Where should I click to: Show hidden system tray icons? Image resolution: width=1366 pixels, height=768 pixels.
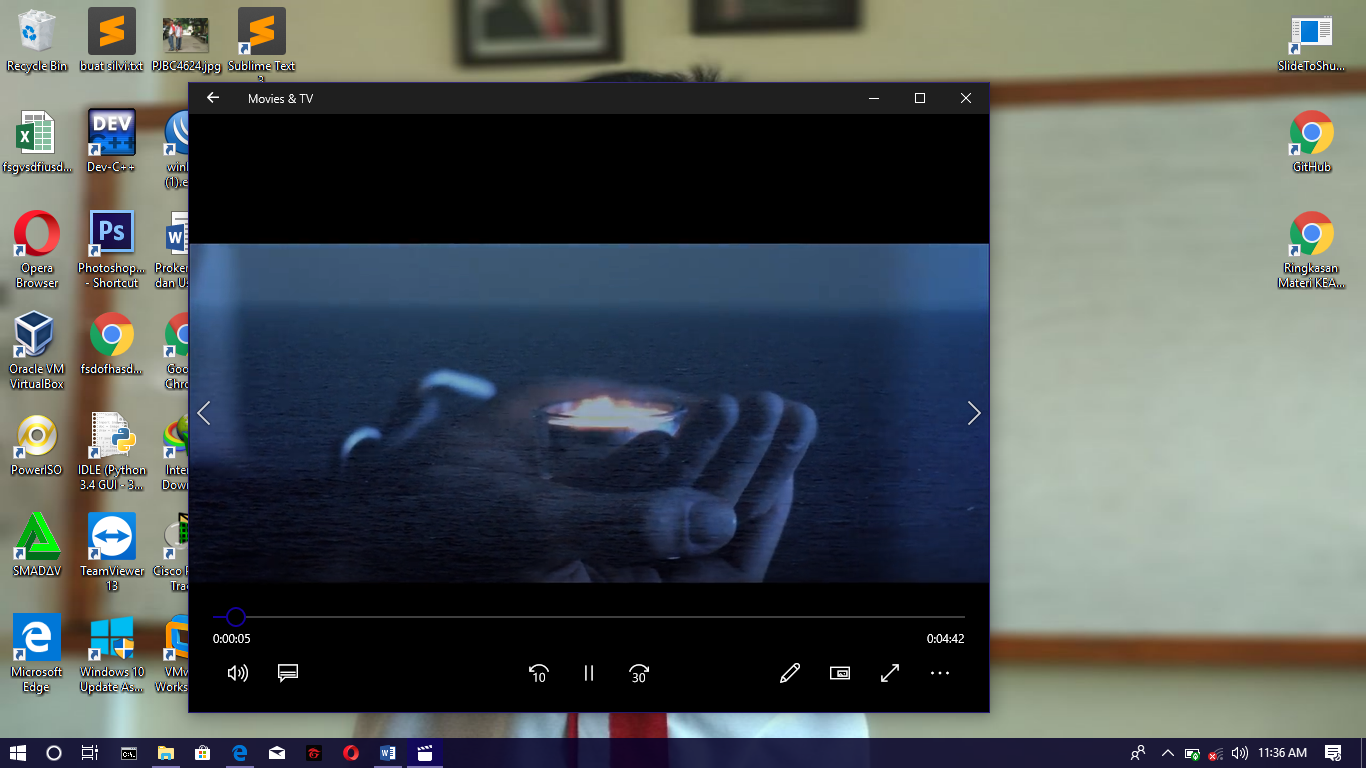coord(1167,753)
